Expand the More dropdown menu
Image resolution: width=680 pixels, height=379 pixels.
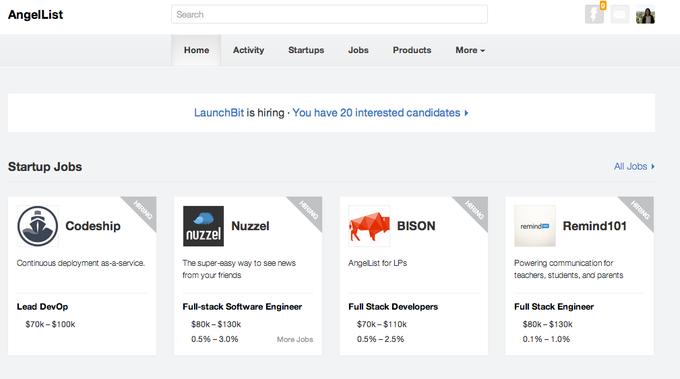[x=470, y=50]
